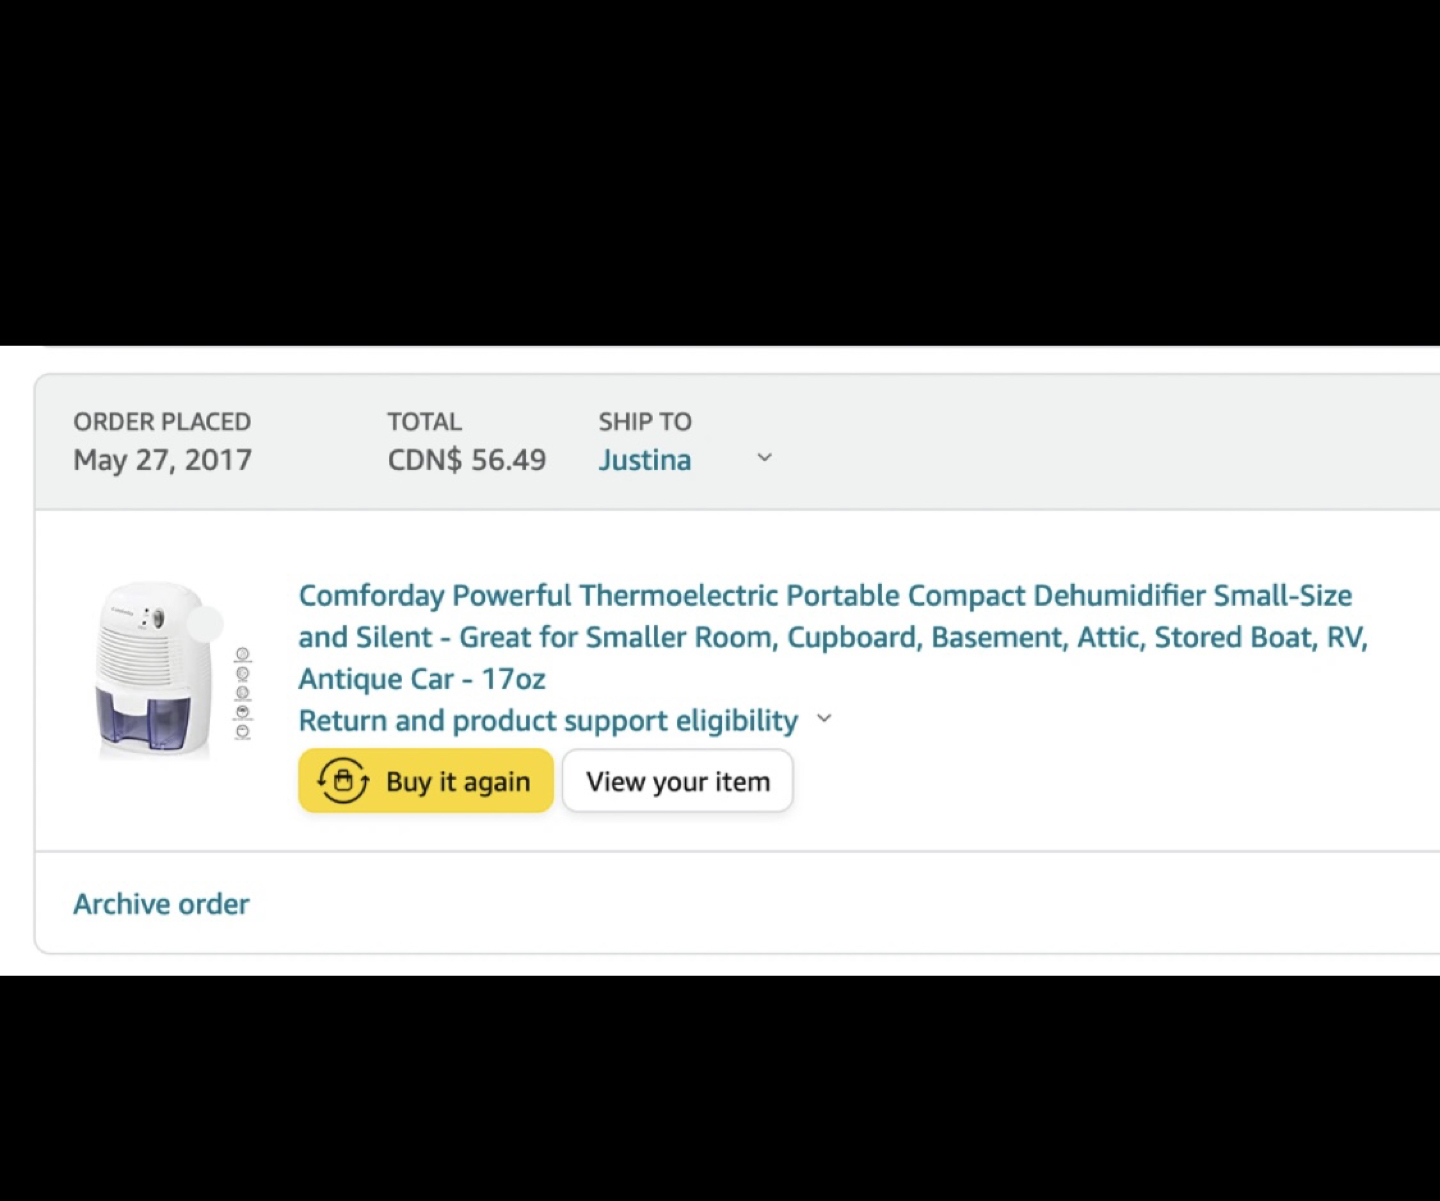Expand the return eligibility chevron arrow
Image resolution: width=1440 pixels, height=1201 pixels.
(824, 719)
